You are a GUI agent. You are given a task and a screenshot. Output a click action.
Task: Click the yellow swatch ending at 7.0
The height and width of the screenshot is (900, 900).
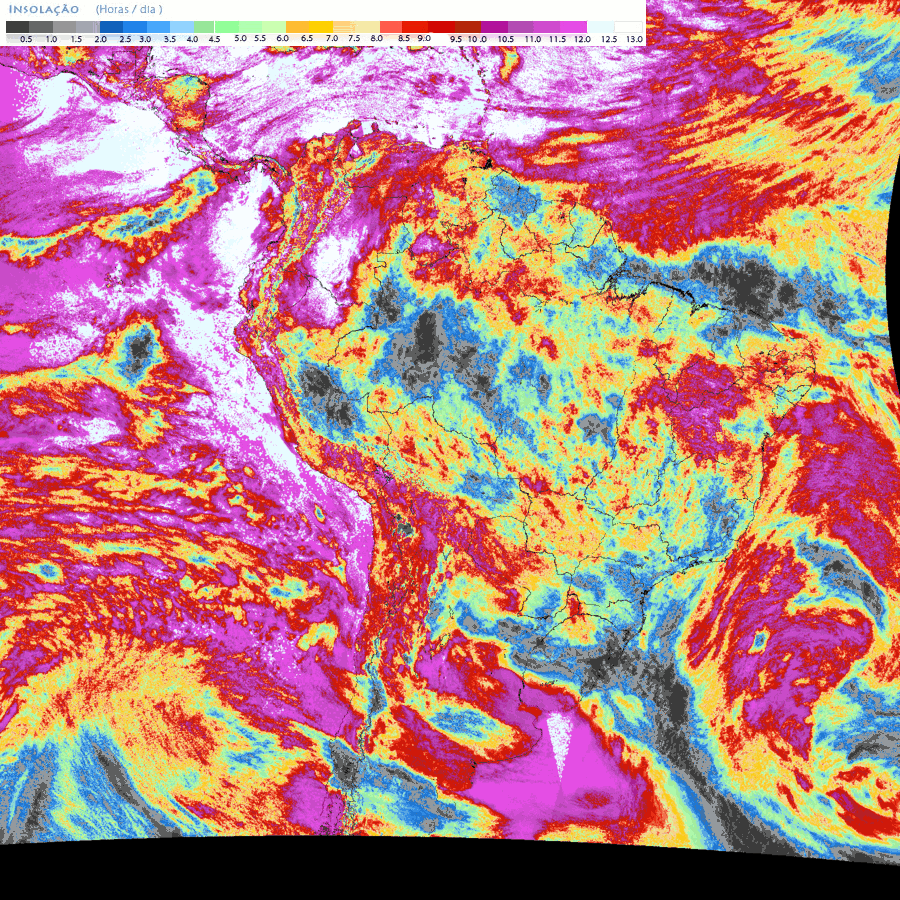321,27
